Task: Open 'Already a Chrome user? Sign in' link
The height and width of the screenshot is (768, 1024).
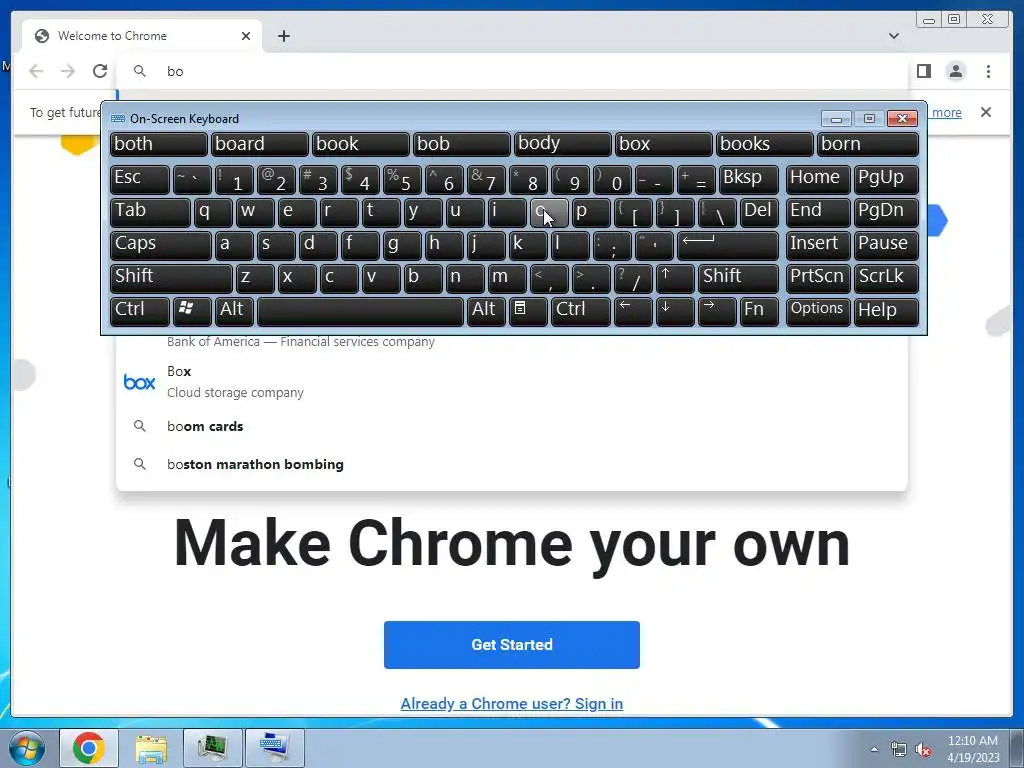Action: coord(511,703)
